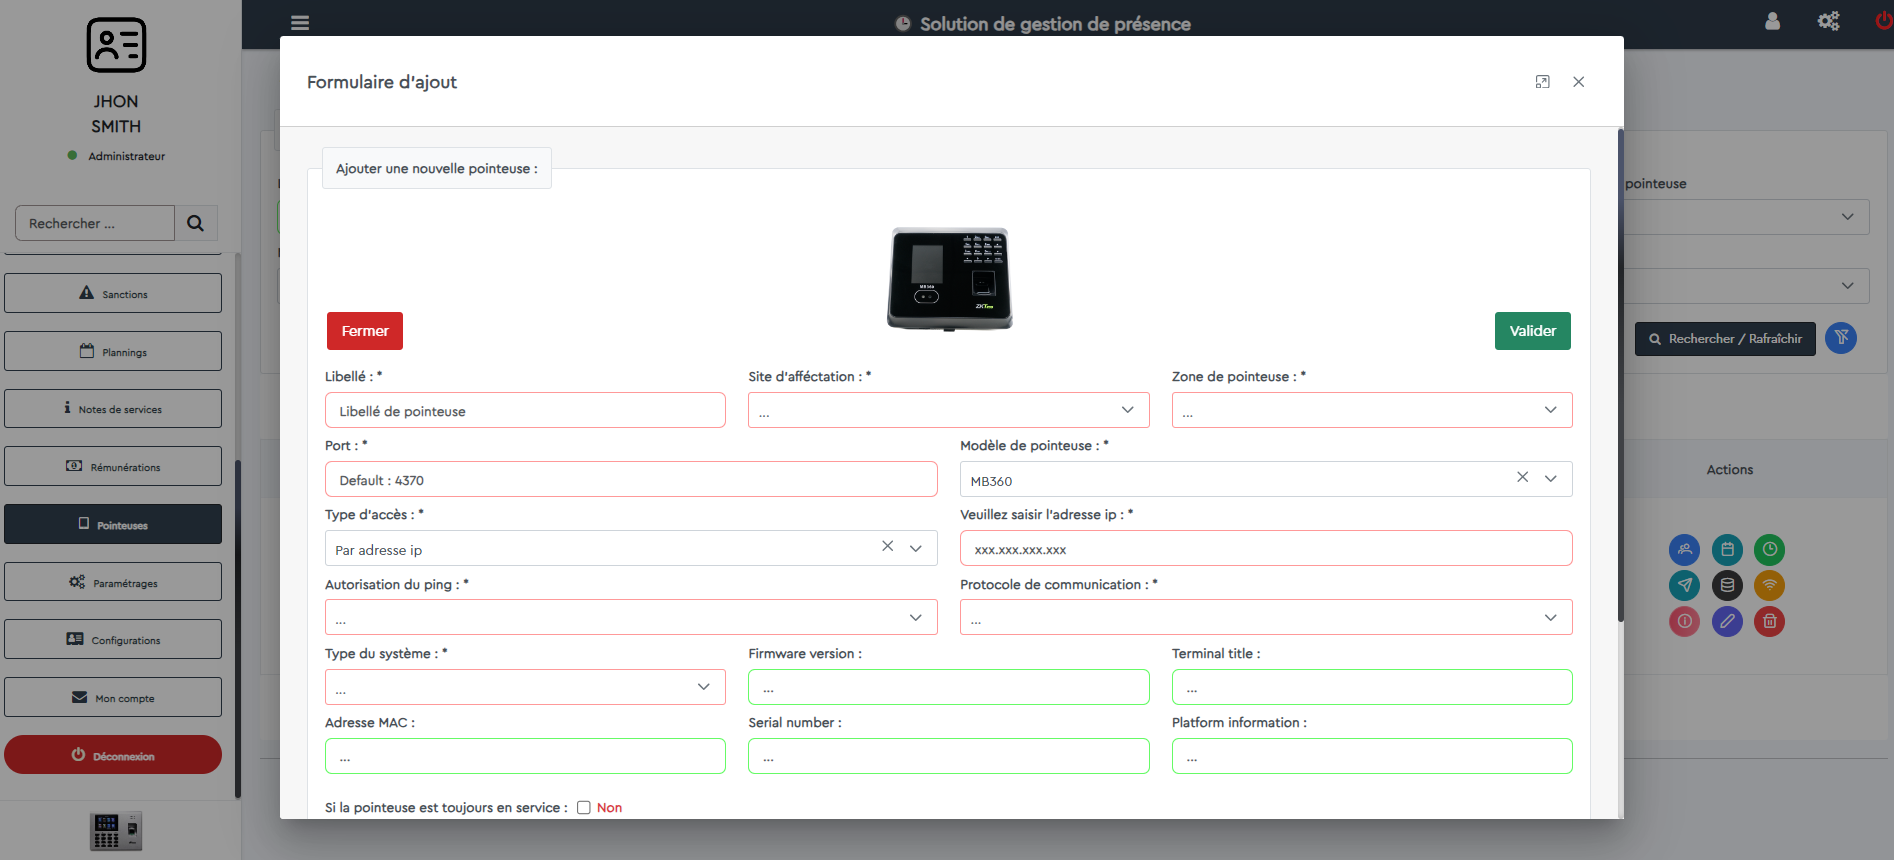
Task: Click the paper plane send action icon
Action: tap(1684, 585)
